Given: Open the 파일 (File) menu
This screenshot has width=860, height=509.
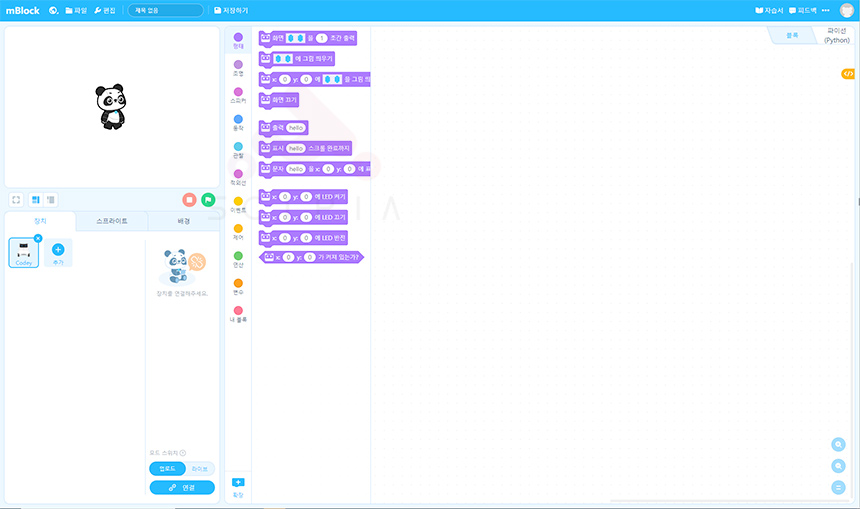Looking at the screenshot, I should point(76,10).
